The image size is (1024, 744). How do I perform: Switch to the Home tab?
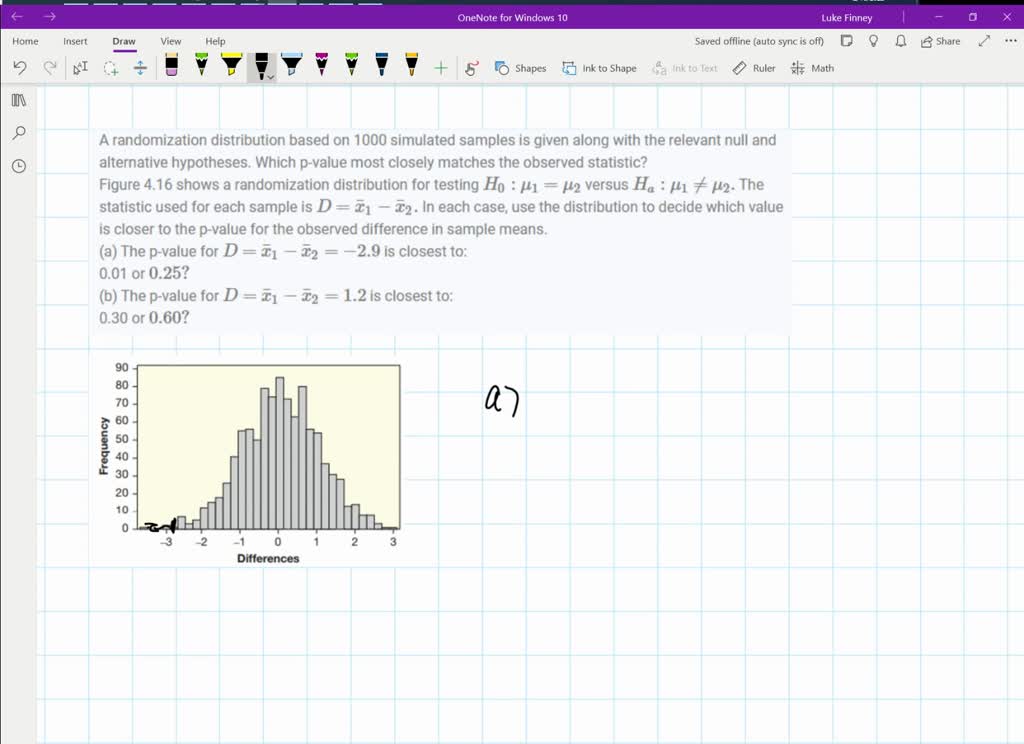point(24,41)
